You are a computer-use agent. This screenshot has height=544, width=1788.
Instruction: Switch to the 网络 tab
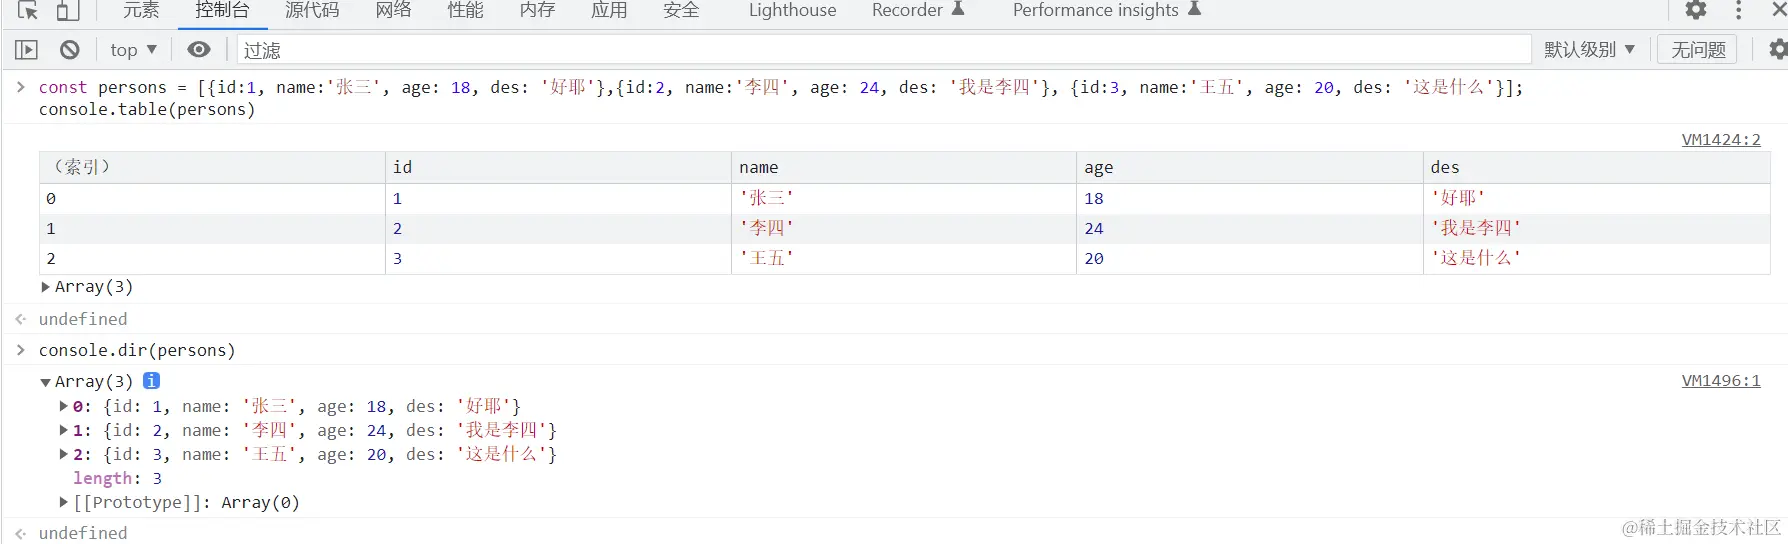(393, 11)
